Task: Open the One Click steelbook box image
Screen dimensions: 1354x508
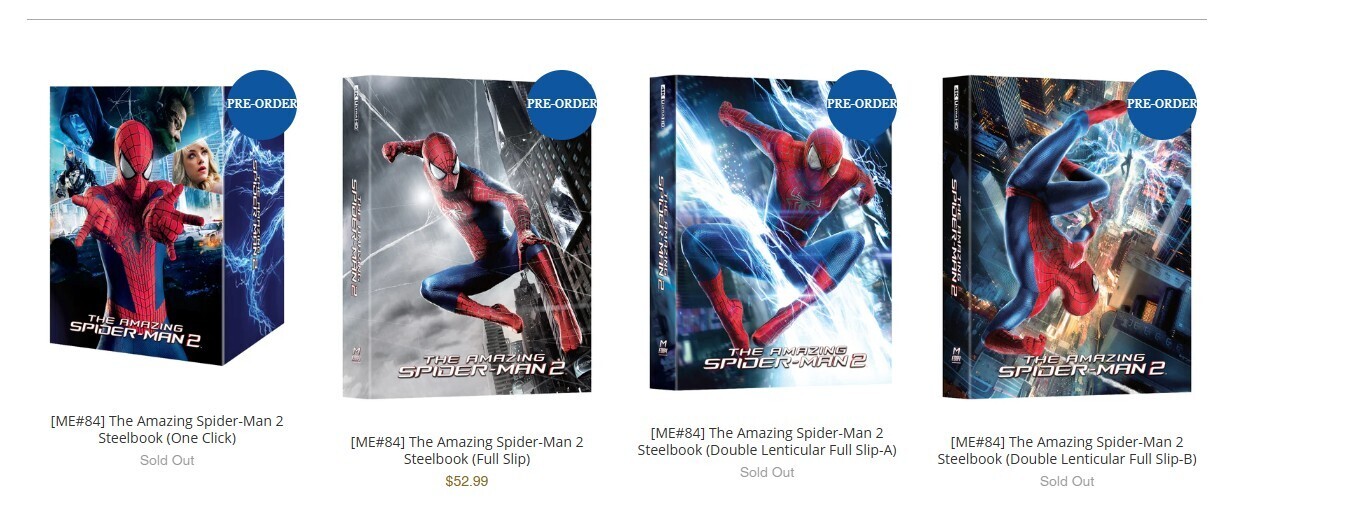Action: click(x=167, y=225)
